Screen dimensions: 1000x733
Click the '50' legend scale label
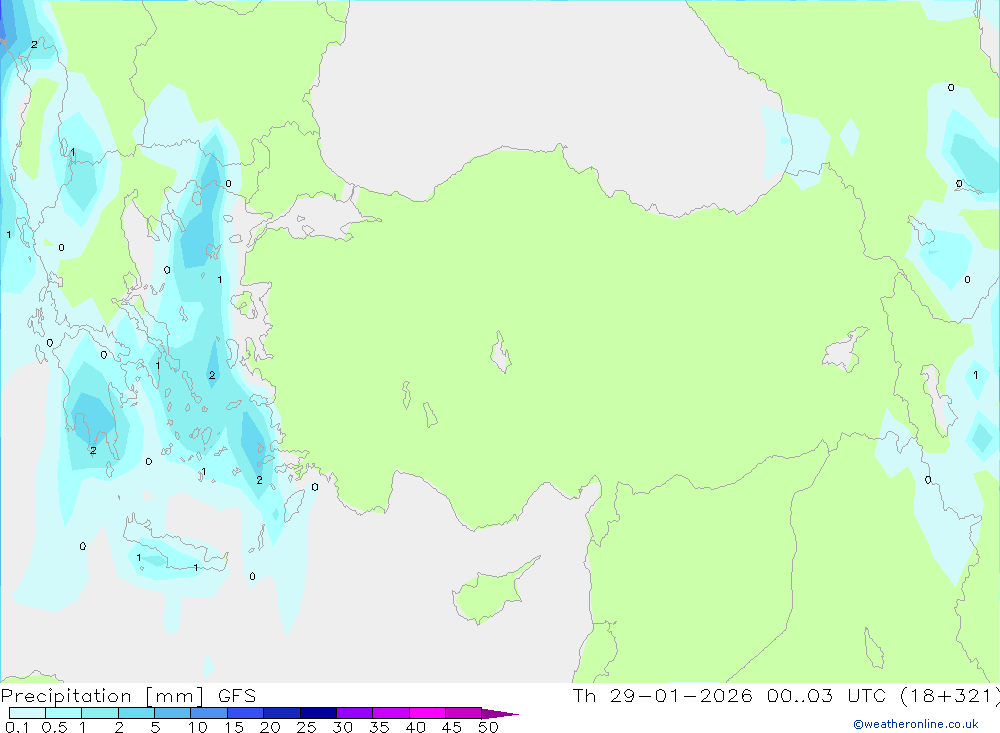pyautogui.click(x=489, y=727)
